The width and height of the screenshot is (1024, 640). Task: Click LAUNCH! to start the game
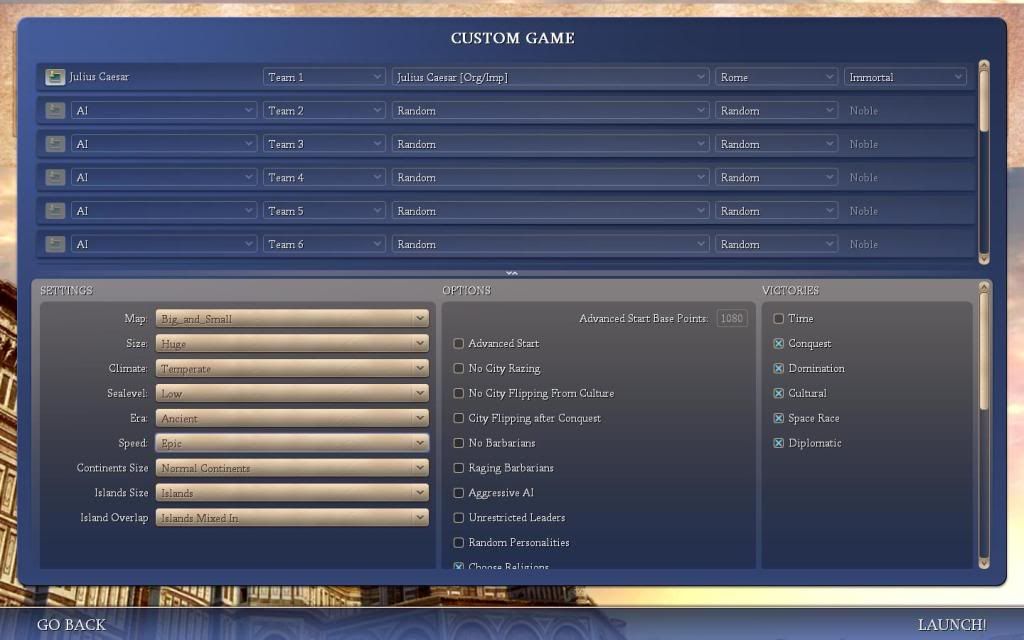952,624
